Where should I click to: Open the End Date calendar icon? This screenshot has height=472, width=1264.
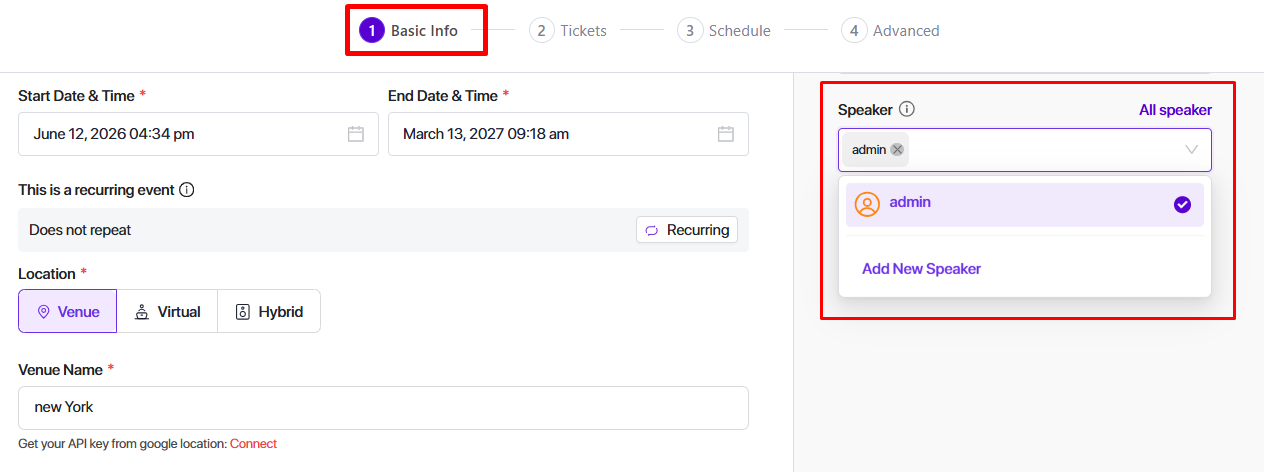pos(726,134)
